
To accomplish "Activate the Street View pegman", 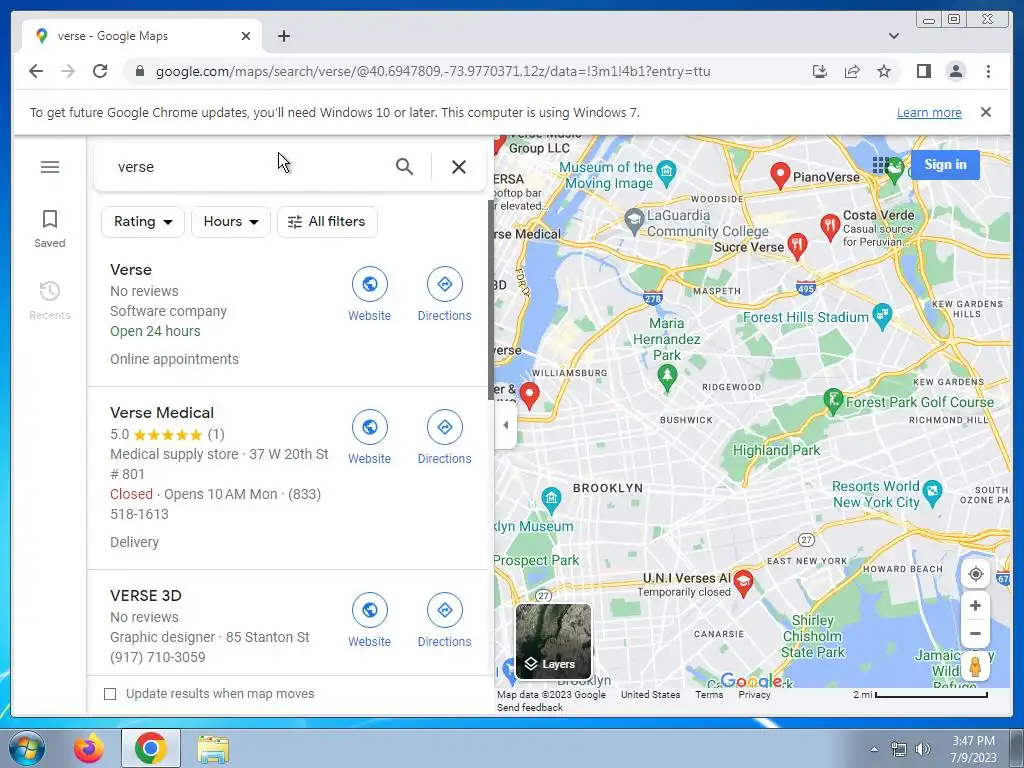I will [x=975, y=667].
